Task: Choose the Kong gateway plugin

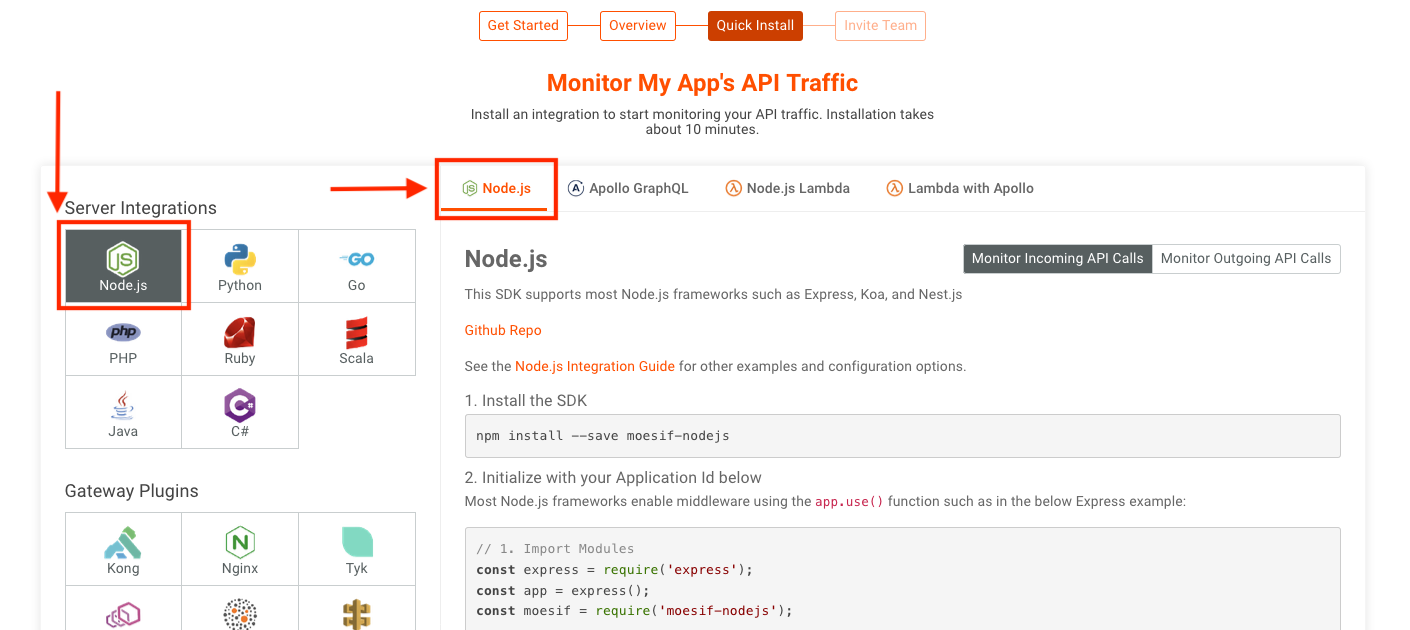Action: [123, 548]
